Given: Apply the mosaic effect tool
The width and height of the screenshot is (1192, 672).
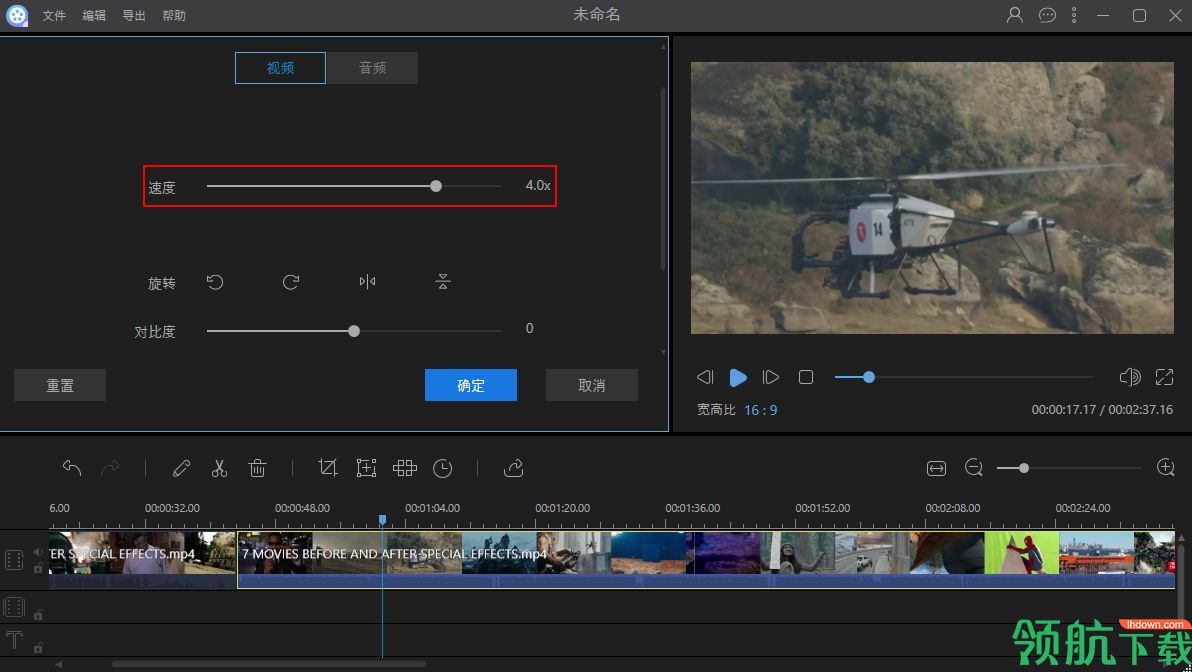Looking at the screenshot, I should point(404,468).
